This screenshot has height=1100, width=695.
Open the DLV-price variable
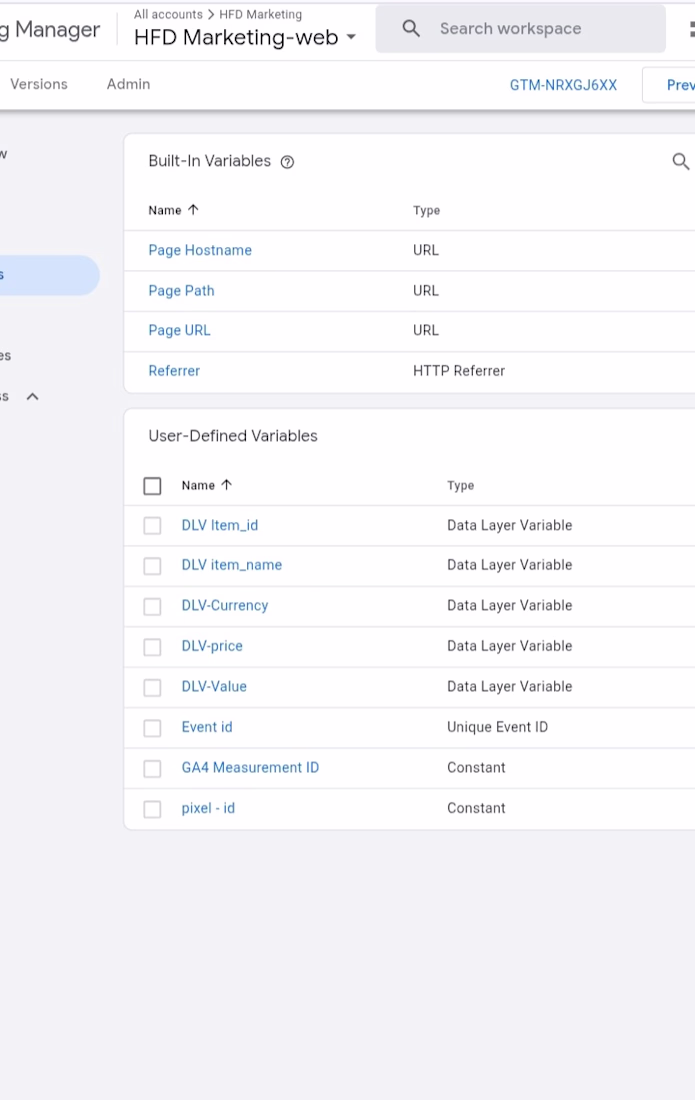[x=212, y=646]
